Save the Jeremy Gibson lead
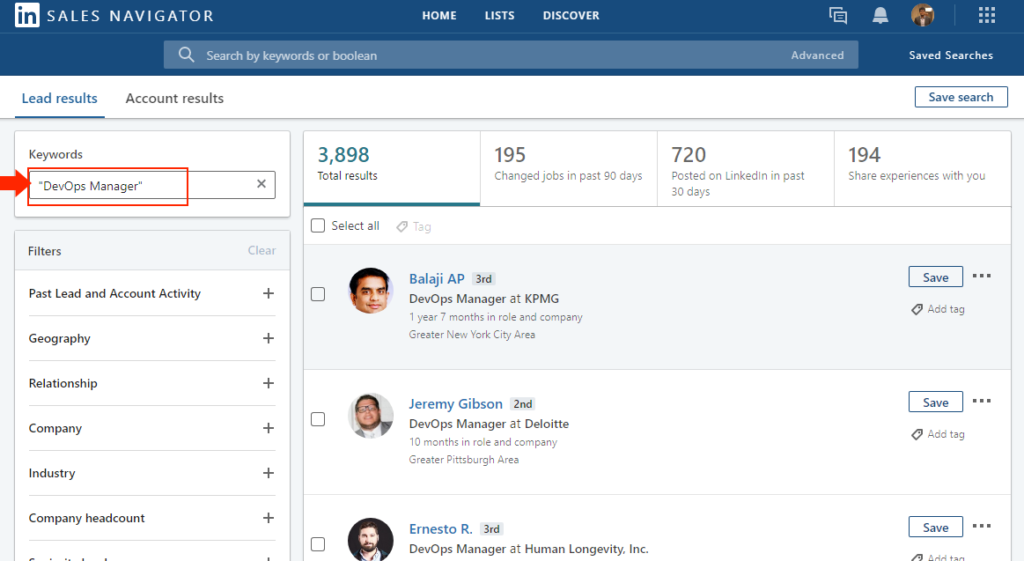 pyautogui.click(x=935, y=402)
